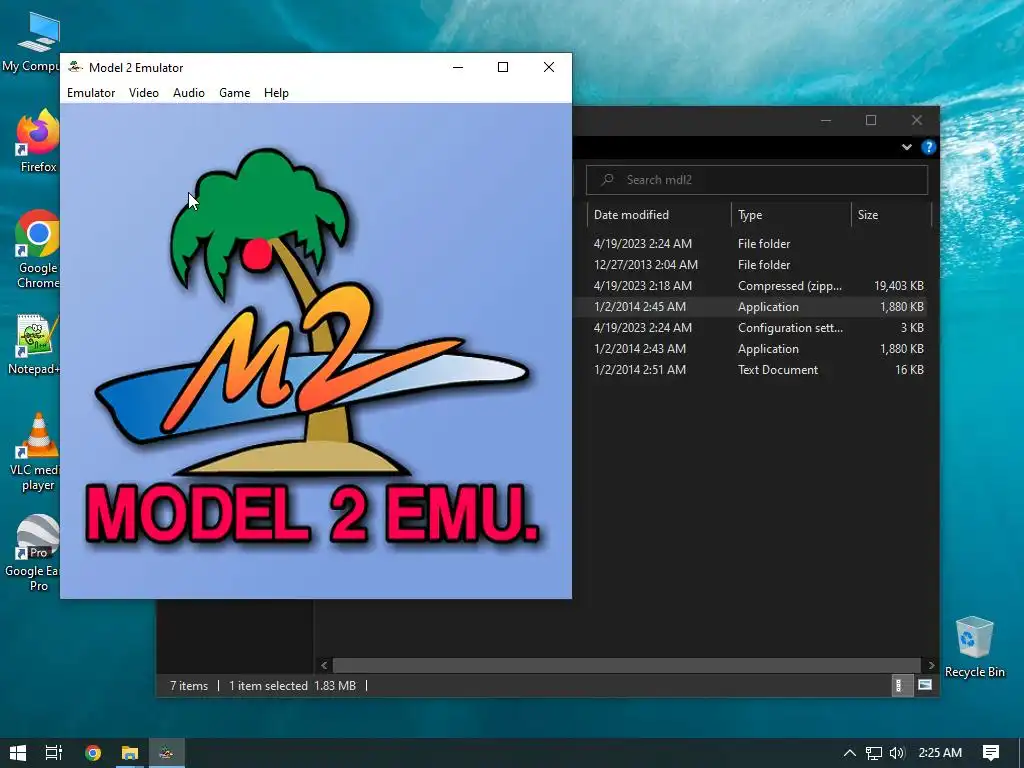Open the network status tray icon
1024x768 pixels.
click(873, 752)
